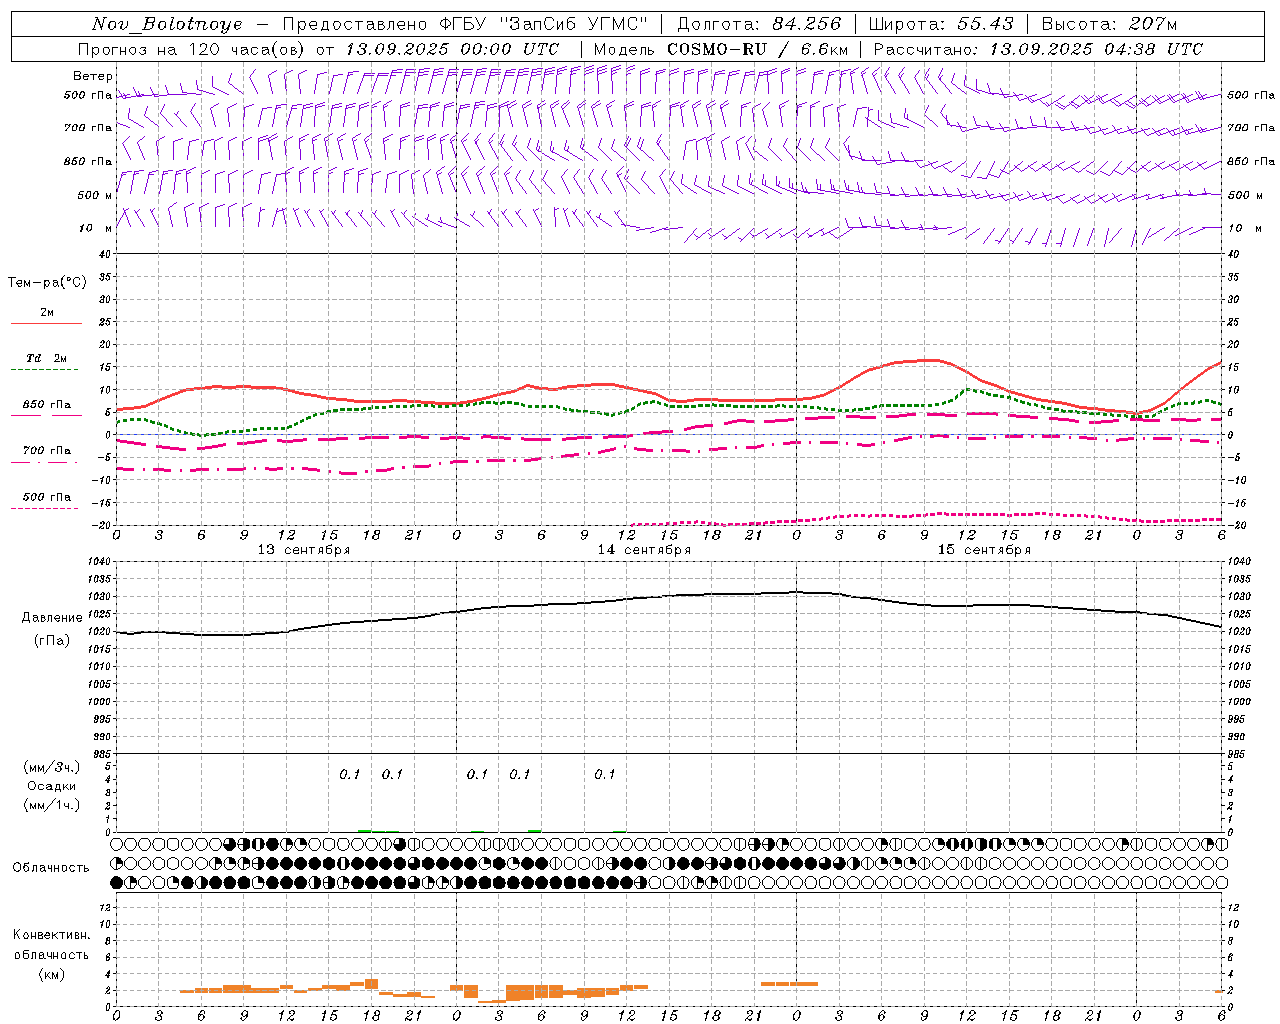Click the left '10 м' wind level label

(96, 228)
